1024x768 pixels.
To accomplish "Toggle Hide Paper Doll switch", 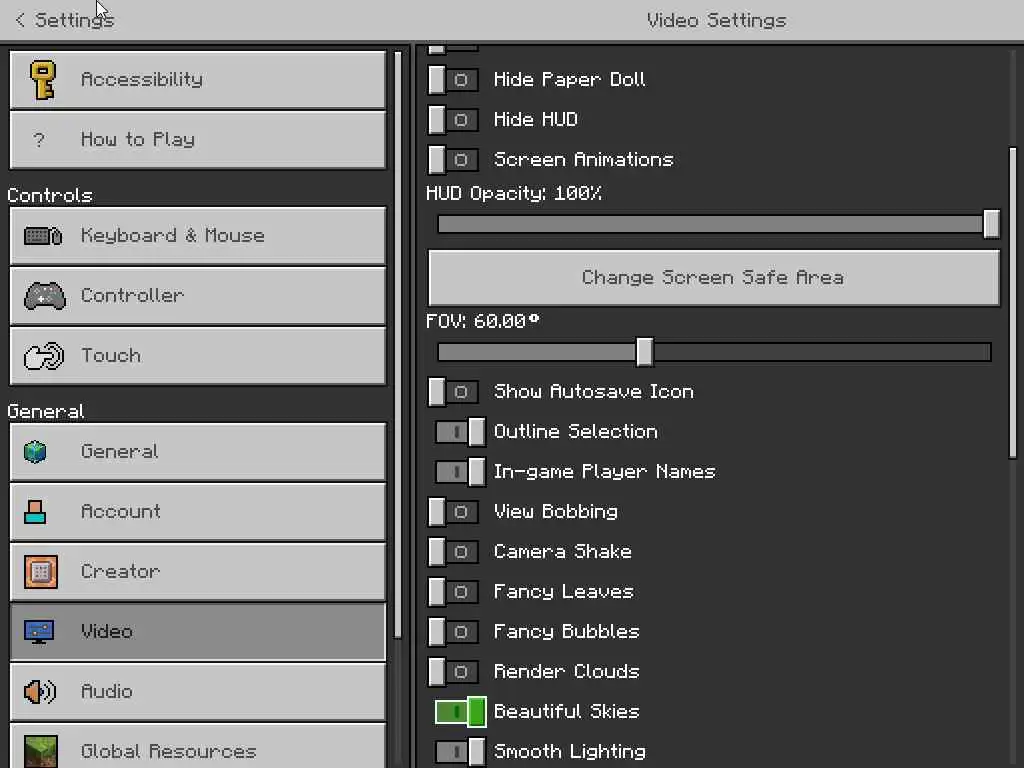I will 453,80.
